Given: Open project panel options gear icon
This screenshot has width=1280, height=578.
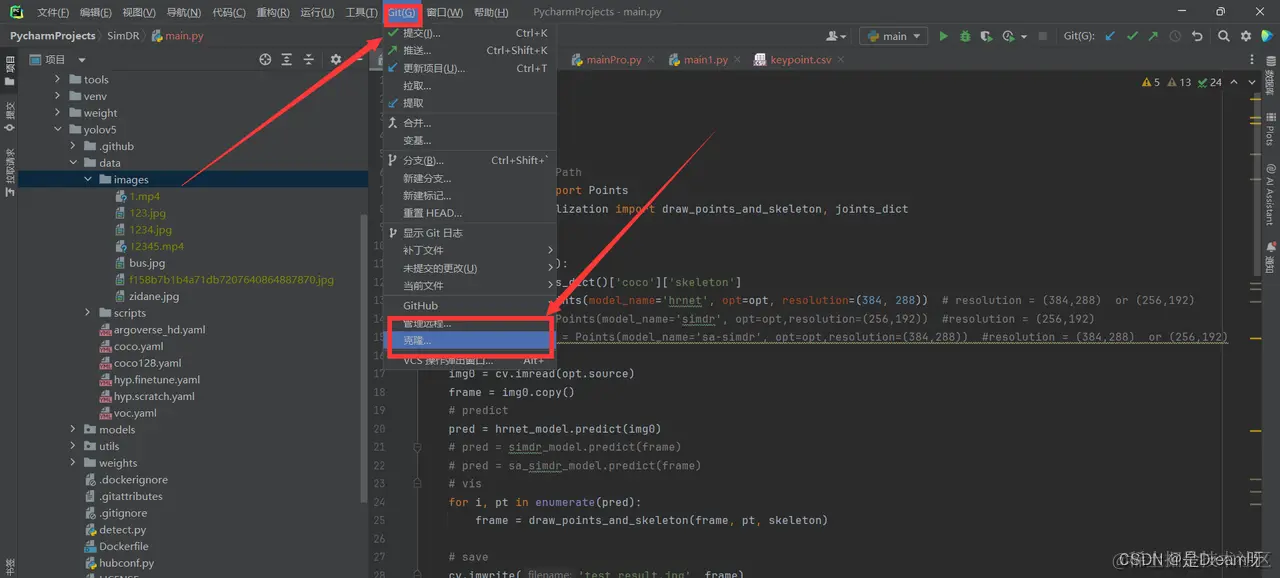Looking at the screenshot, I should click(336, 60).
